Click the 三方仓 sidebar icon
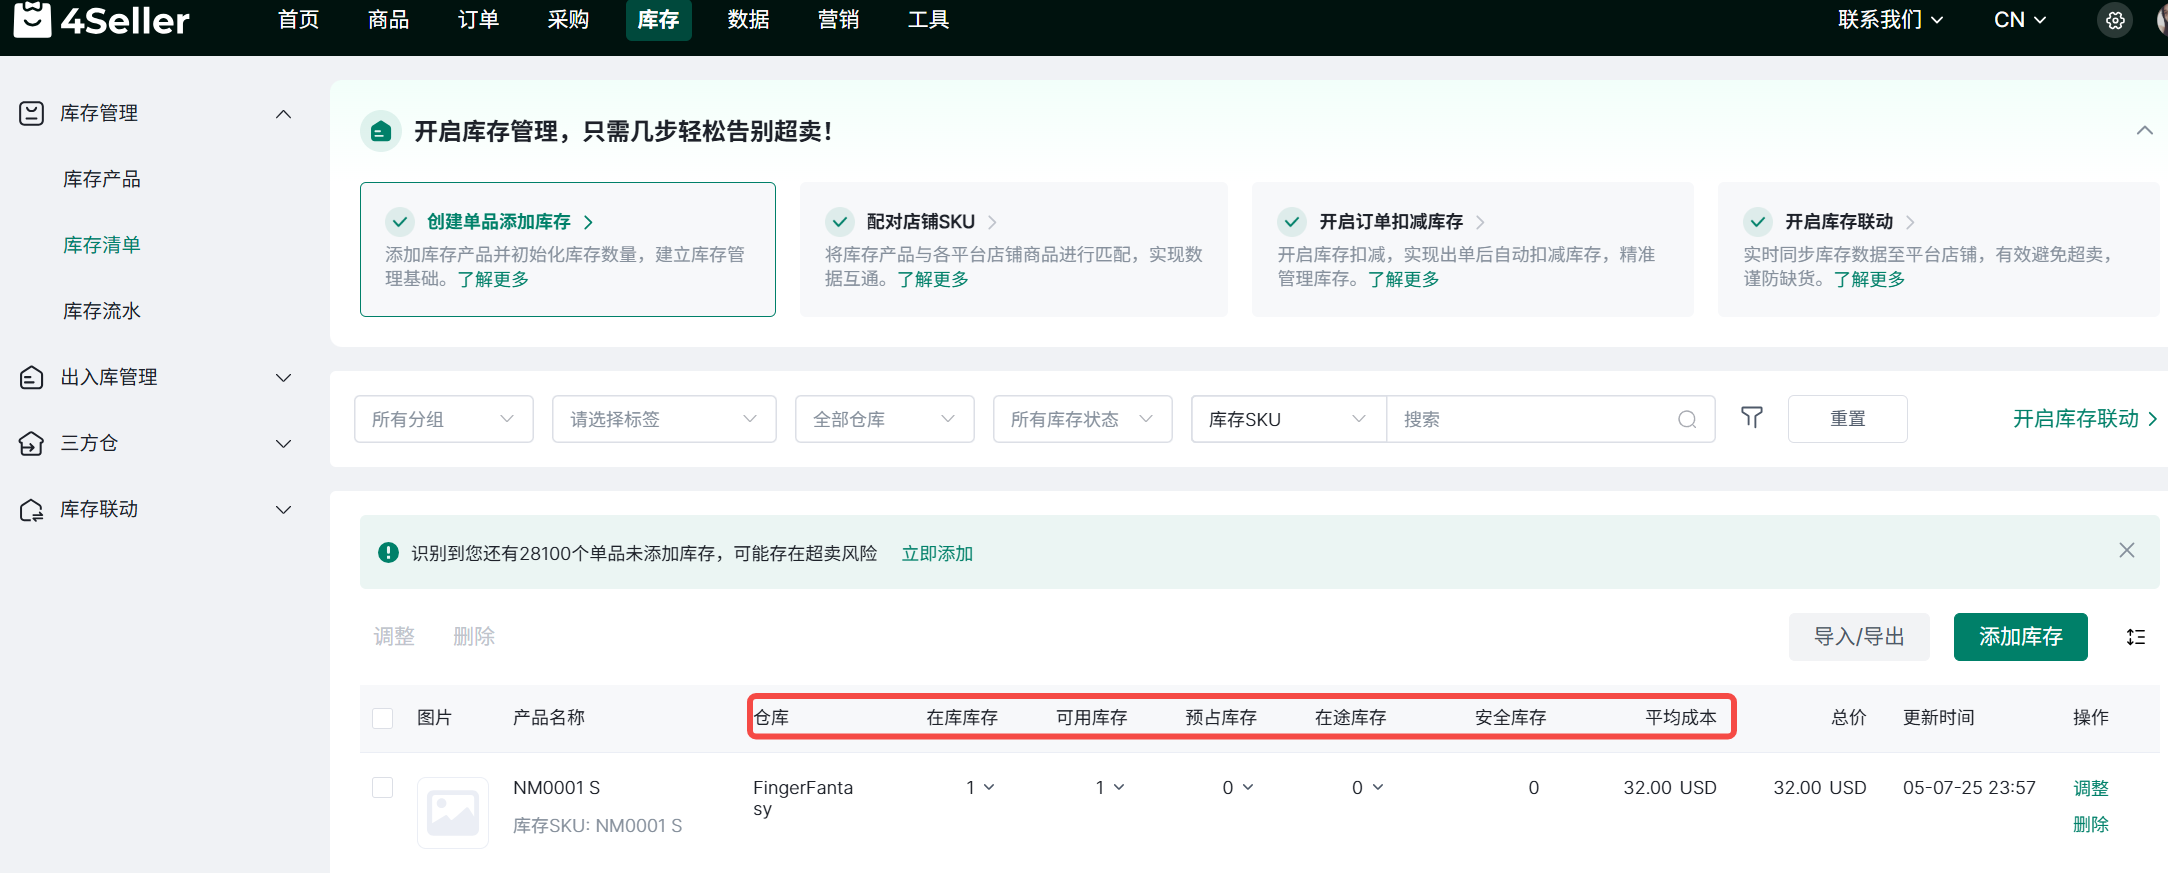 click(32, 443)
